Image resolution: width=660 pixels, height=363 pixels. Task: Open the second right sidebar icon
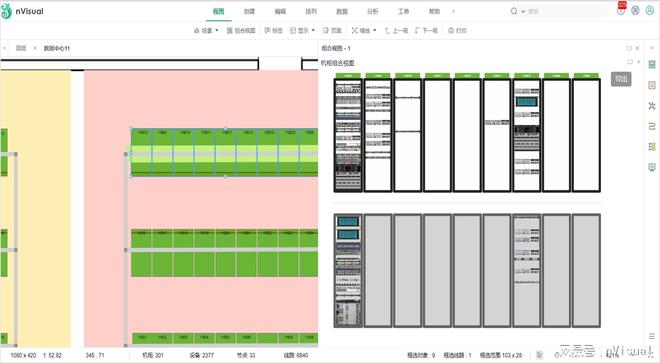(652, 85)
